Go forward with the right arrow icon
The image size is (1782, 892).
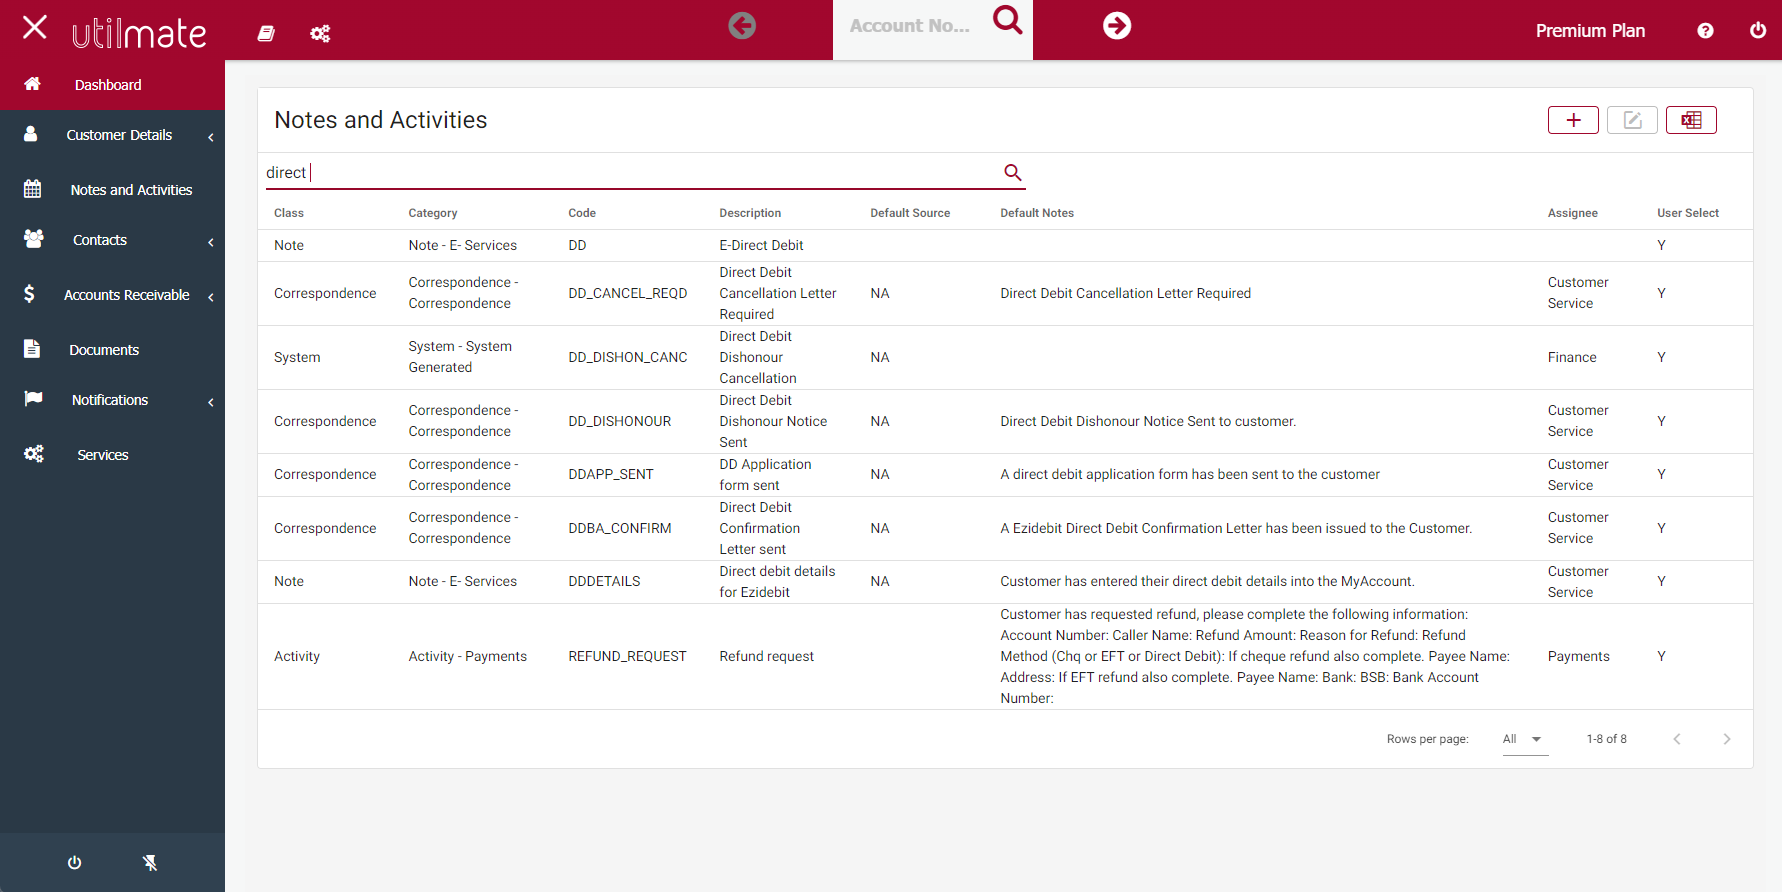(x=1117, y=25)
